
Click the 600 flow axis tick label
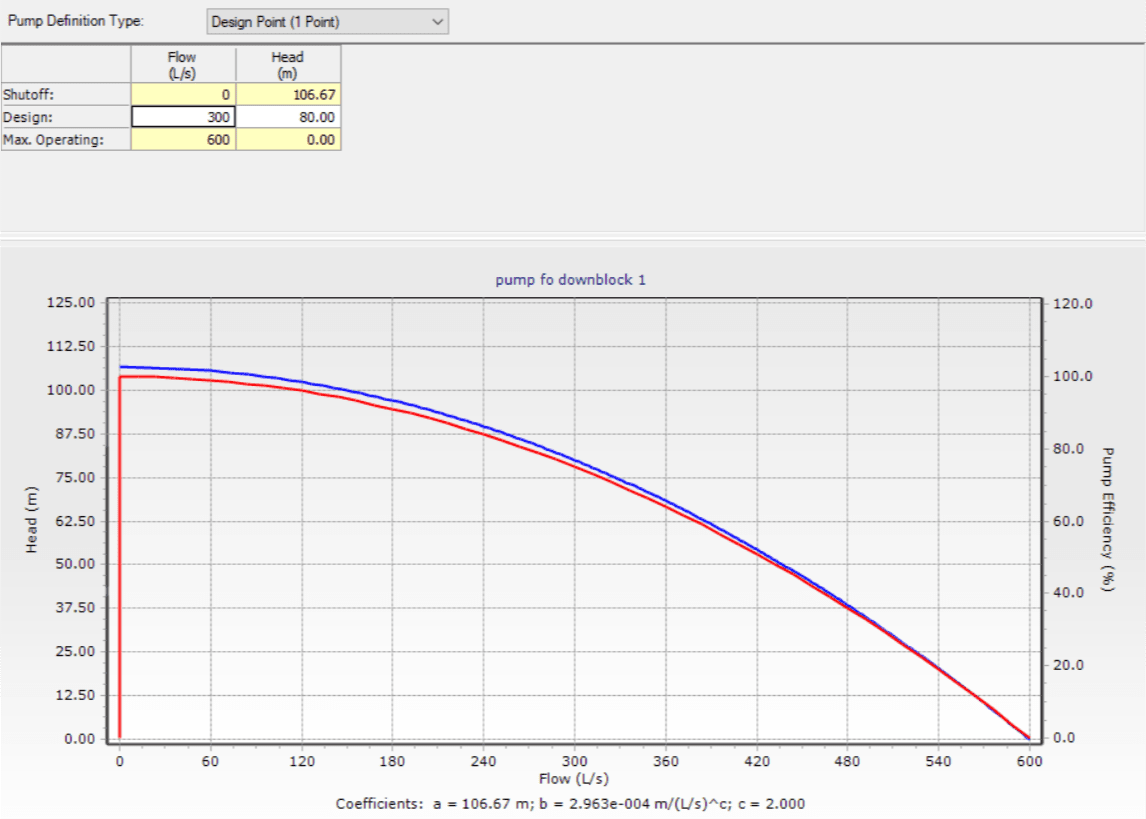[1030, 761]
